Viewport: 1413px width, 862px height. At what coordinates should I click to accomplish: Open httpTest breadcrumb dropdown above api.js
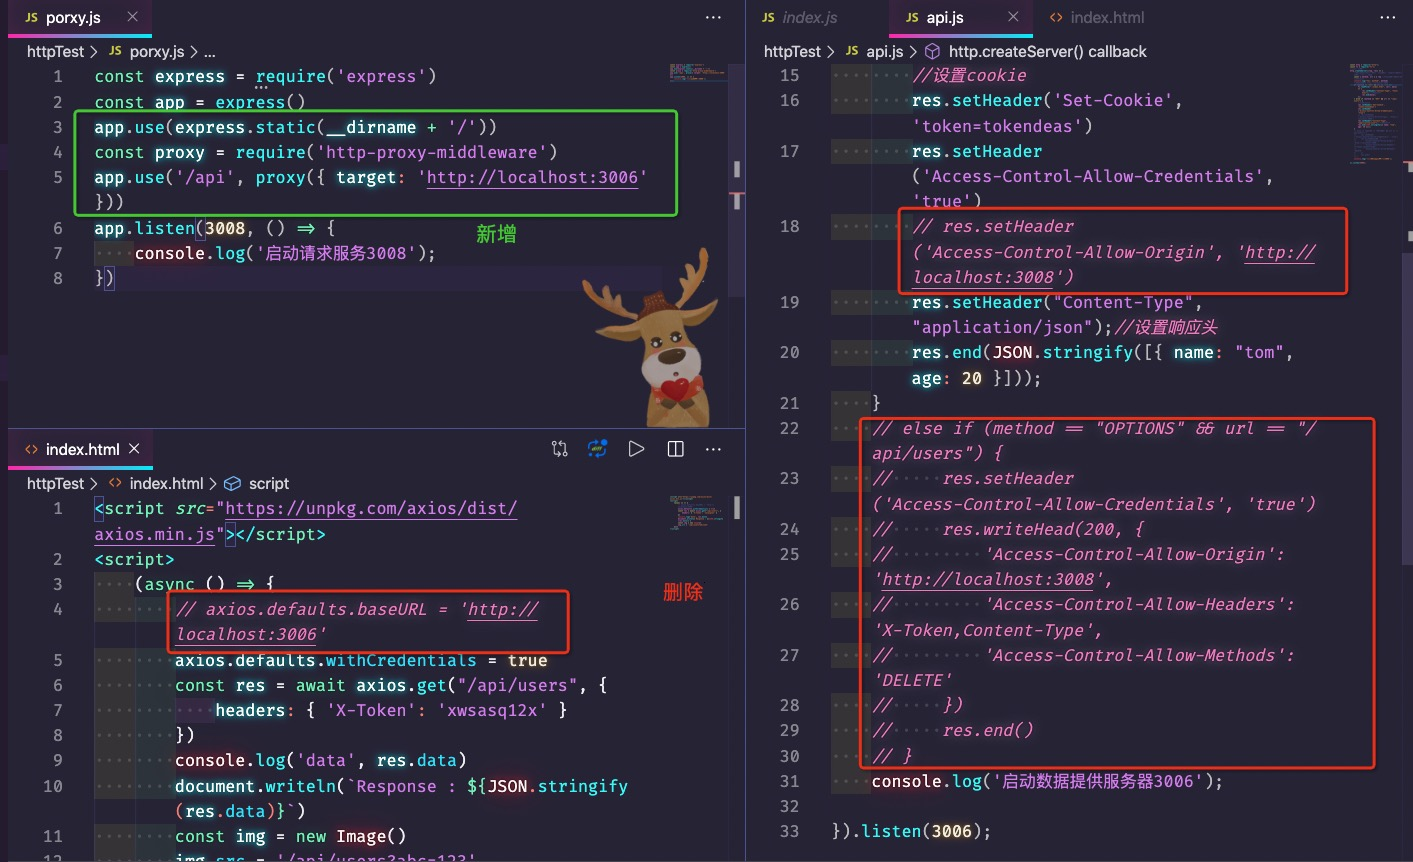pos(792,51)
